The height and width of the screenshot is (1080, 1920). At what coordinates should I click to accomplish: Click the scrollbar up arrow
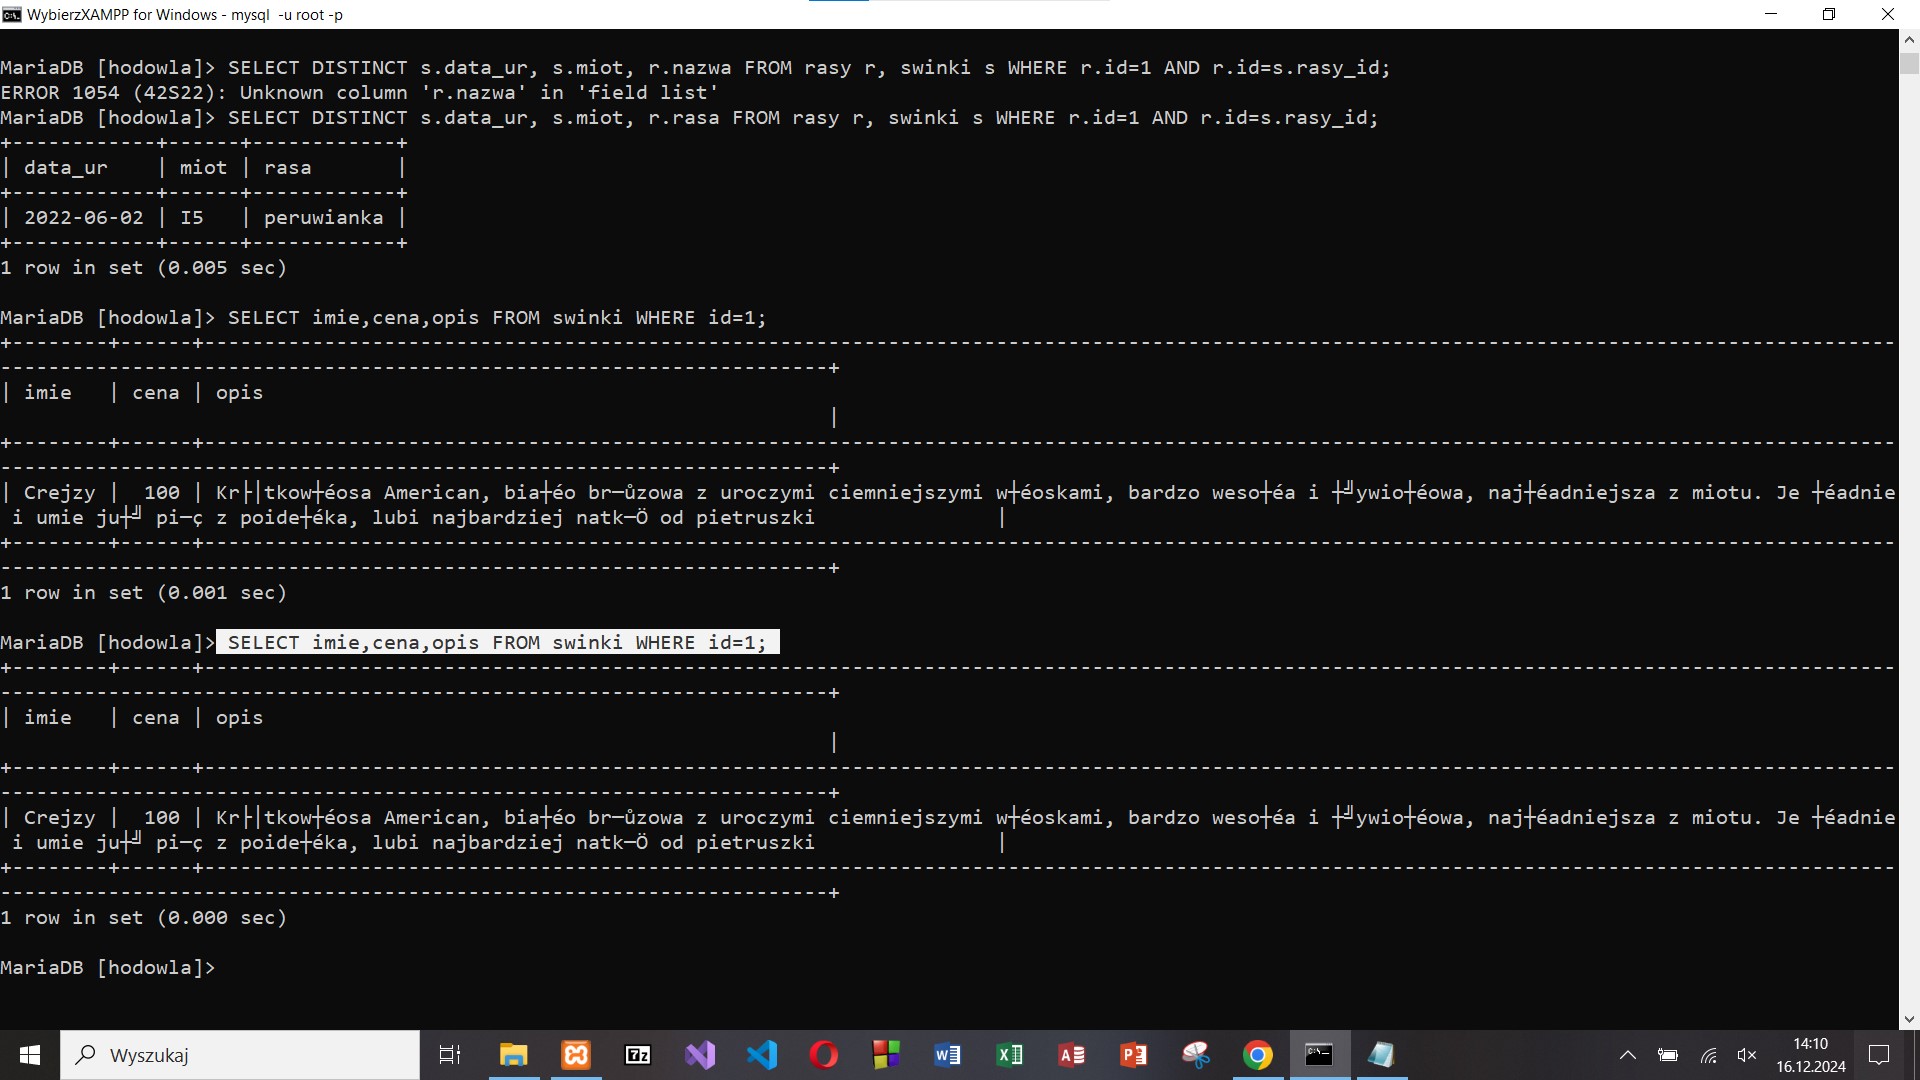[1909, 40]
